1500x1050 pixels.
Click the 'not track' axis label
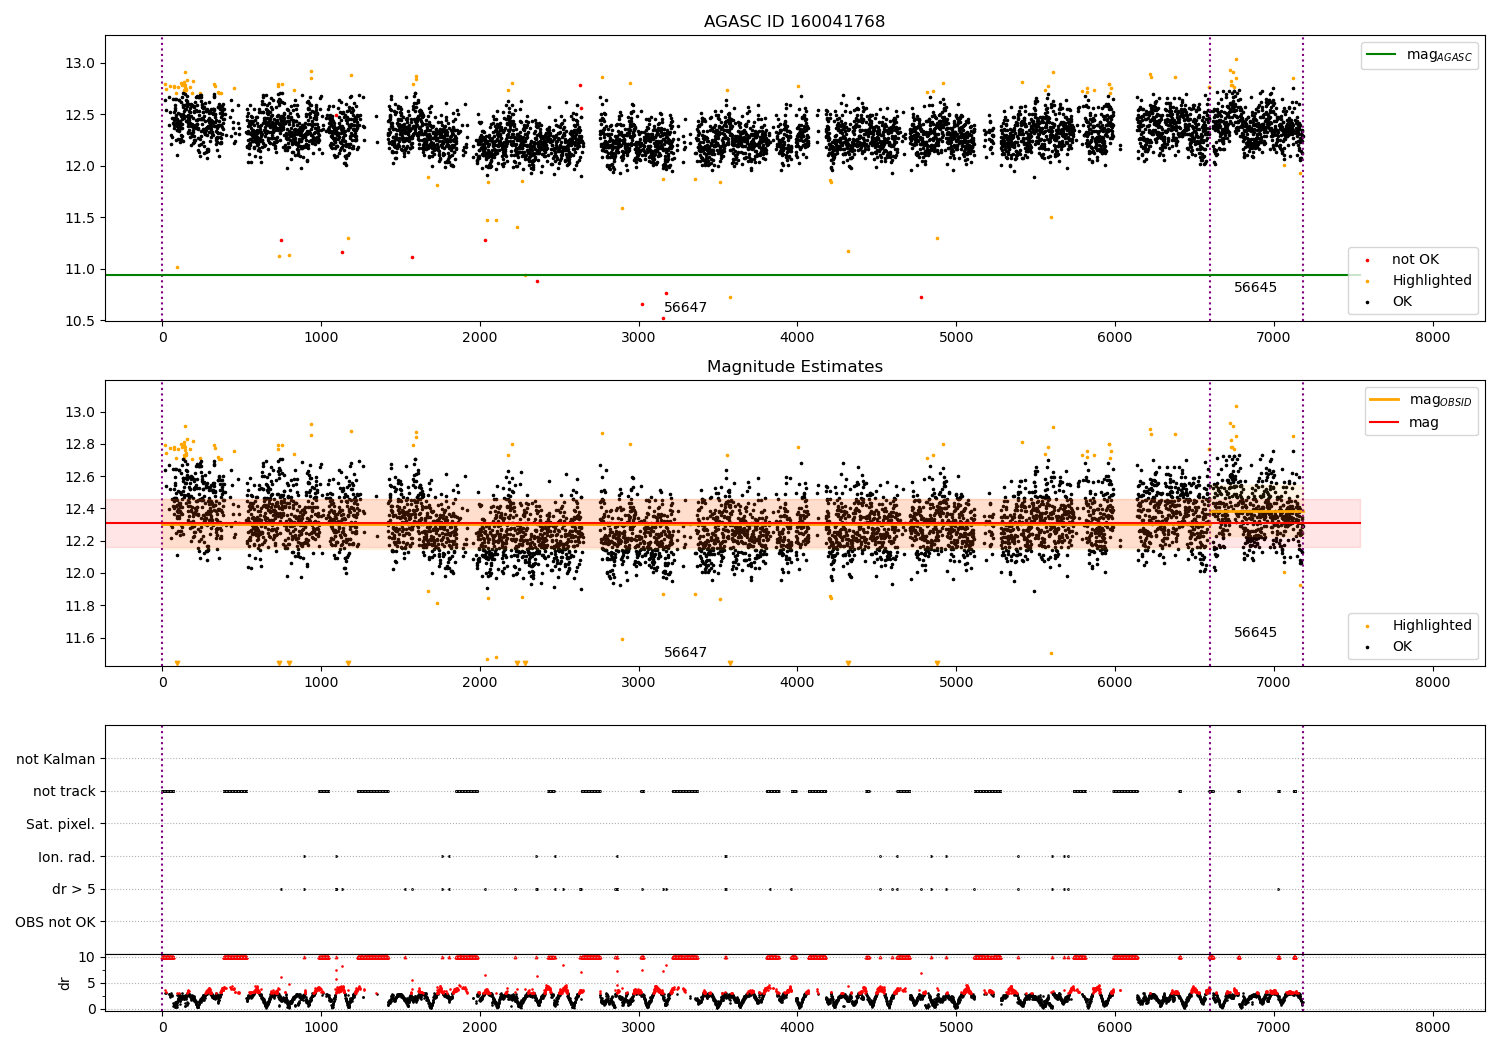click(64, 792)
